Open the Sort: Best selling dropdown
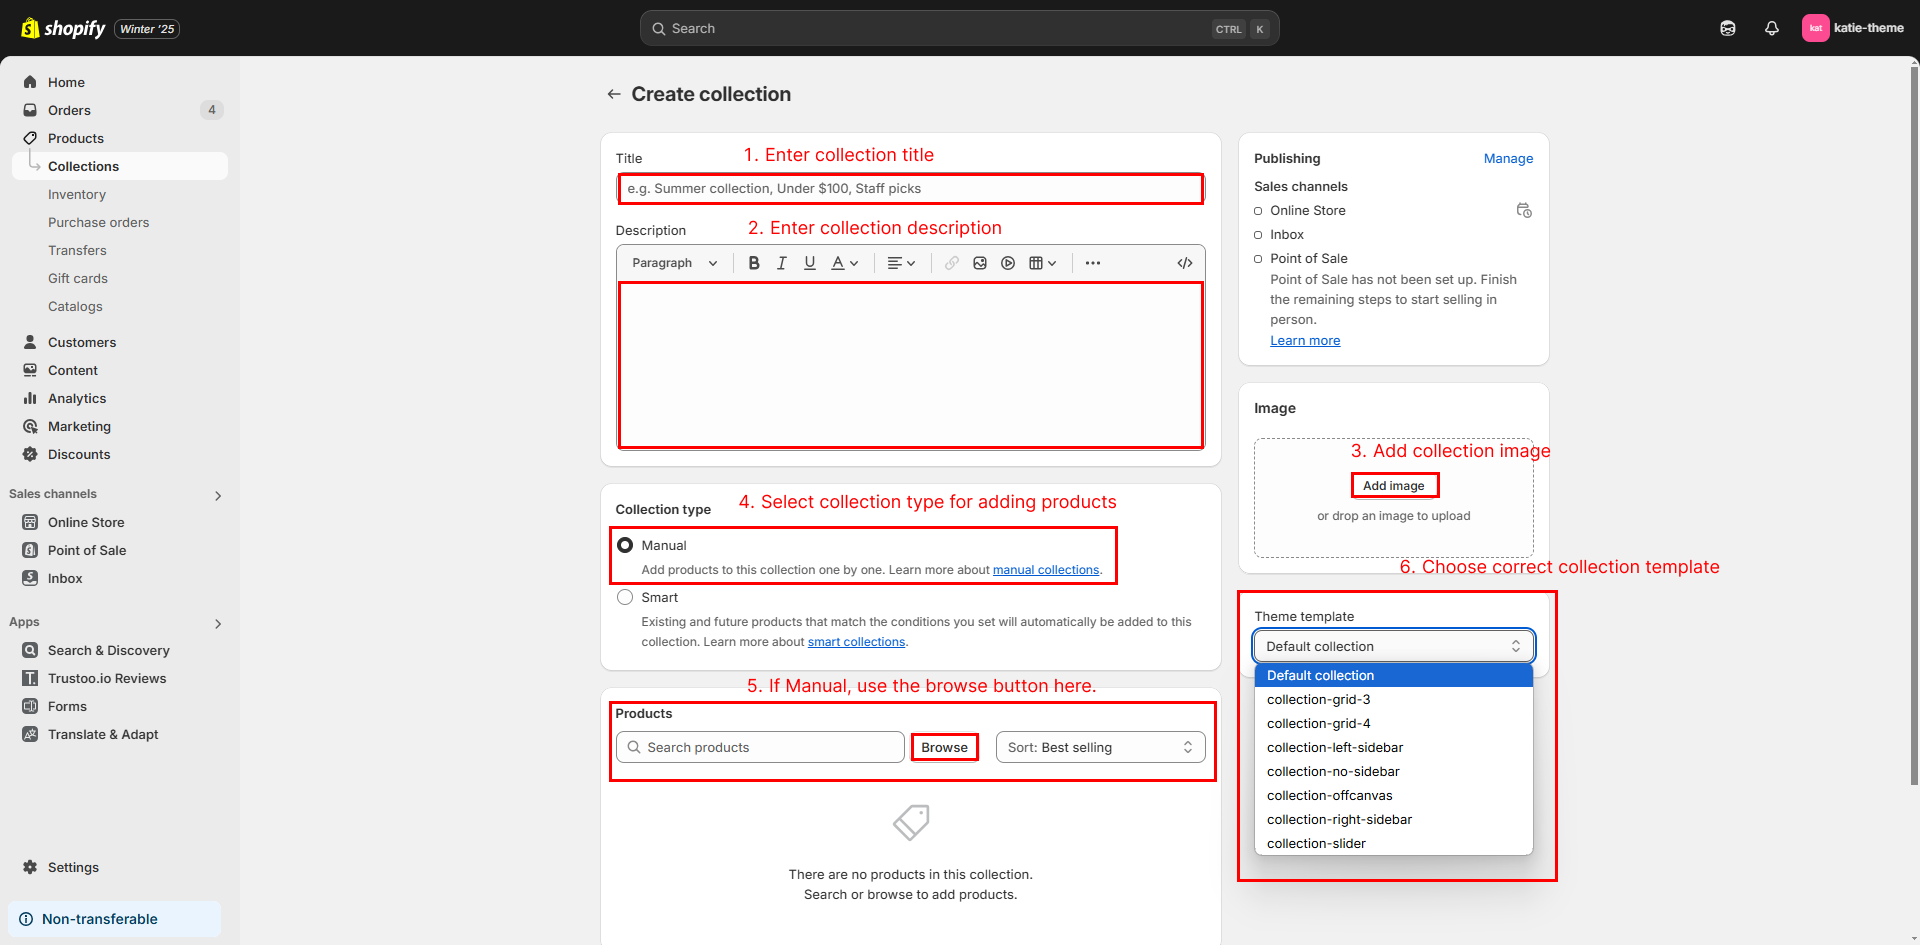The height and width of the screenshot is (945, 1920). [x=1100, y=747]
